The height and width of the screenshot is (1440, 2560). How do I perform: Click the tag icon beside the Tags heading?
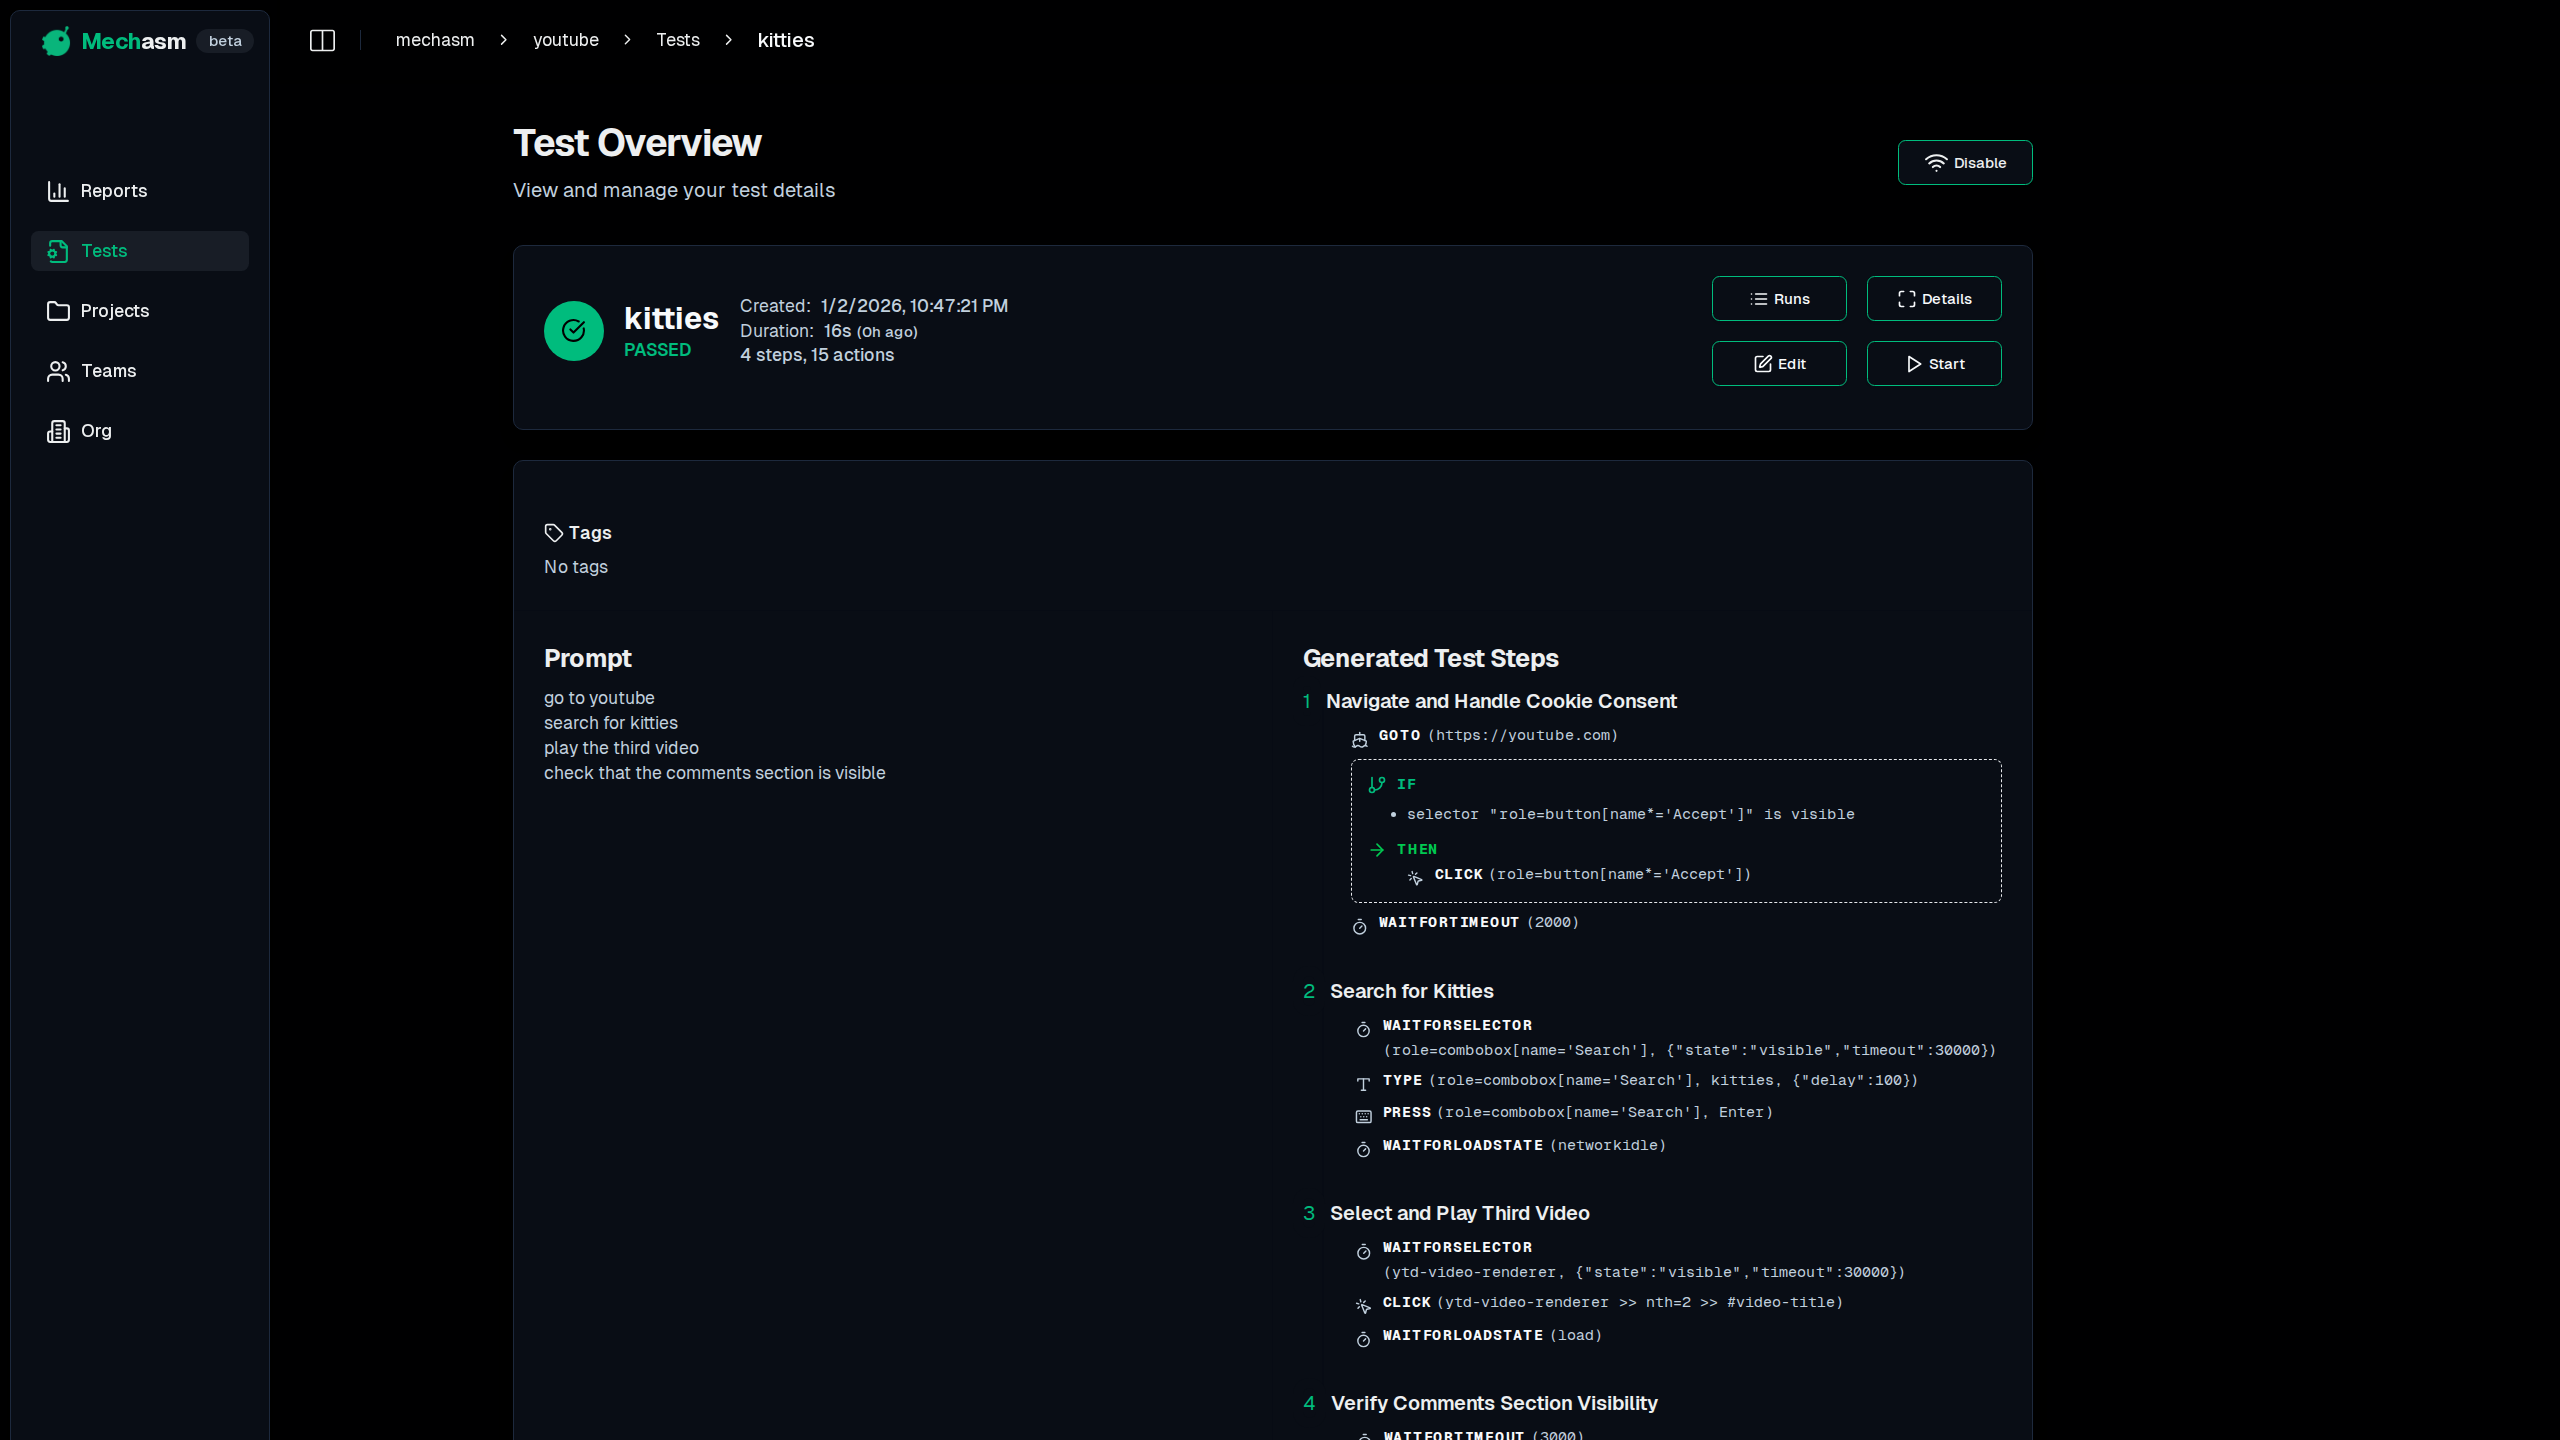[553, 532]
